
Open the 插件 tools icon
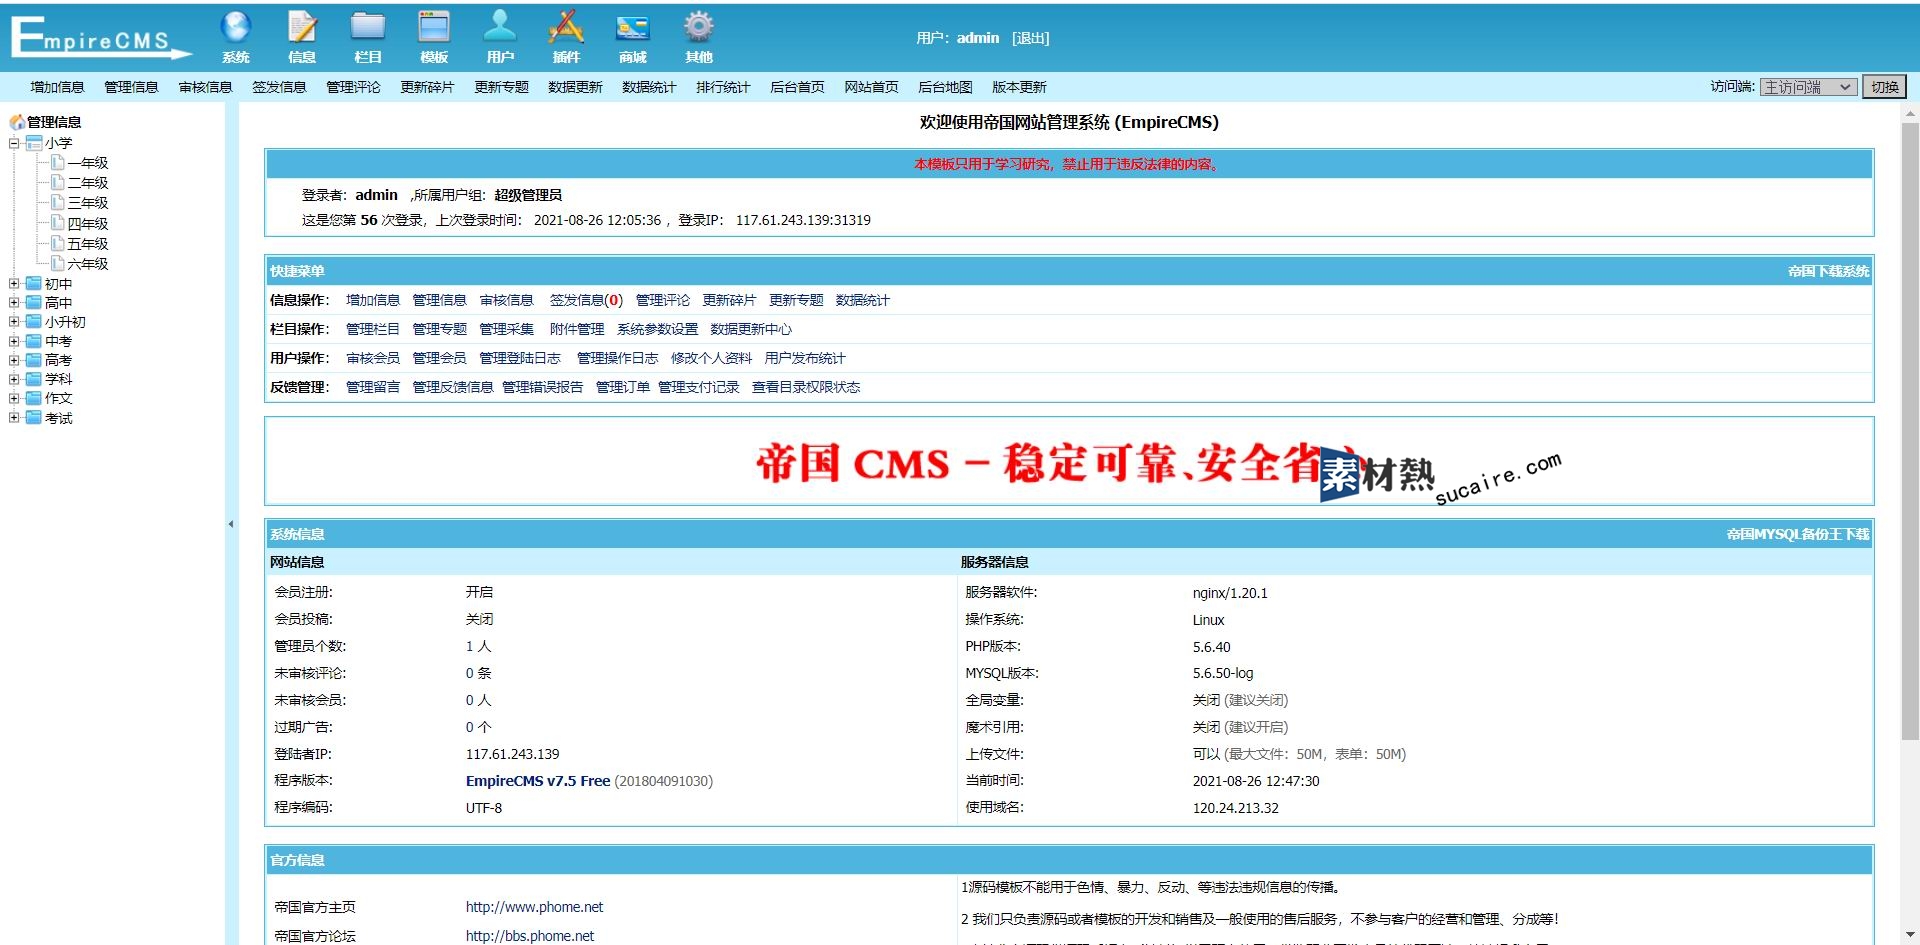(566, 27)
